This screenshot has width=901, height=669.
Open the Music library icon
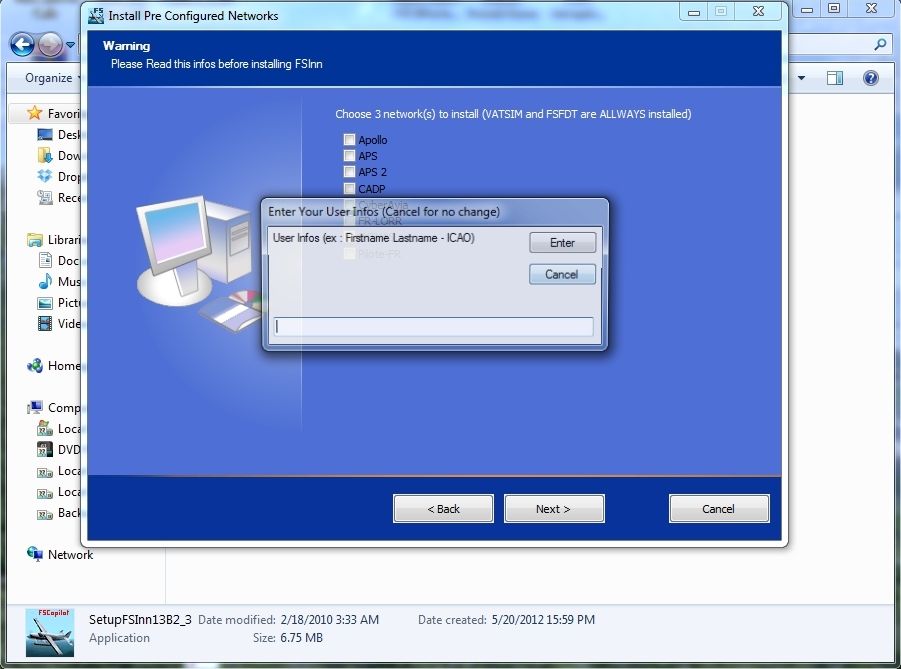(x=45, y=281)
